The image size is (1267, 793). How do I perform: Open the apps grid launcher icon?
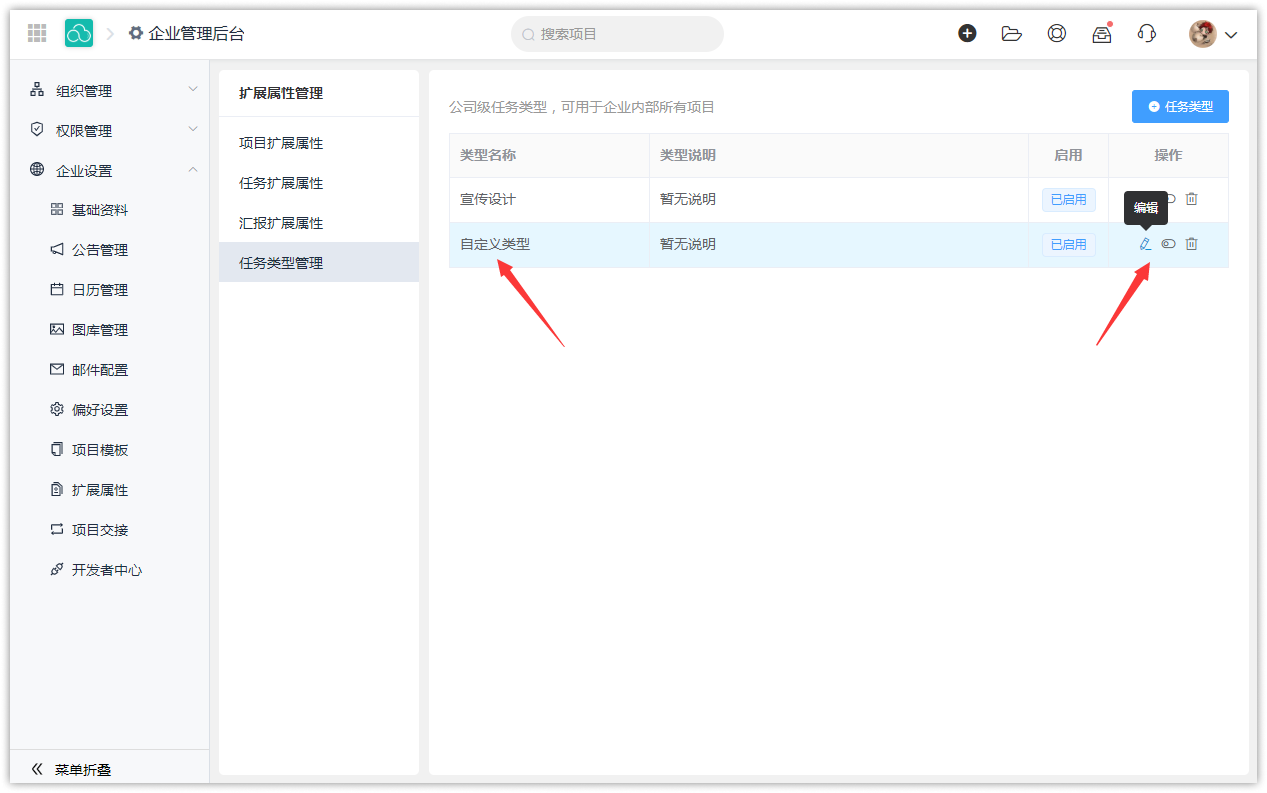(37, 33)
